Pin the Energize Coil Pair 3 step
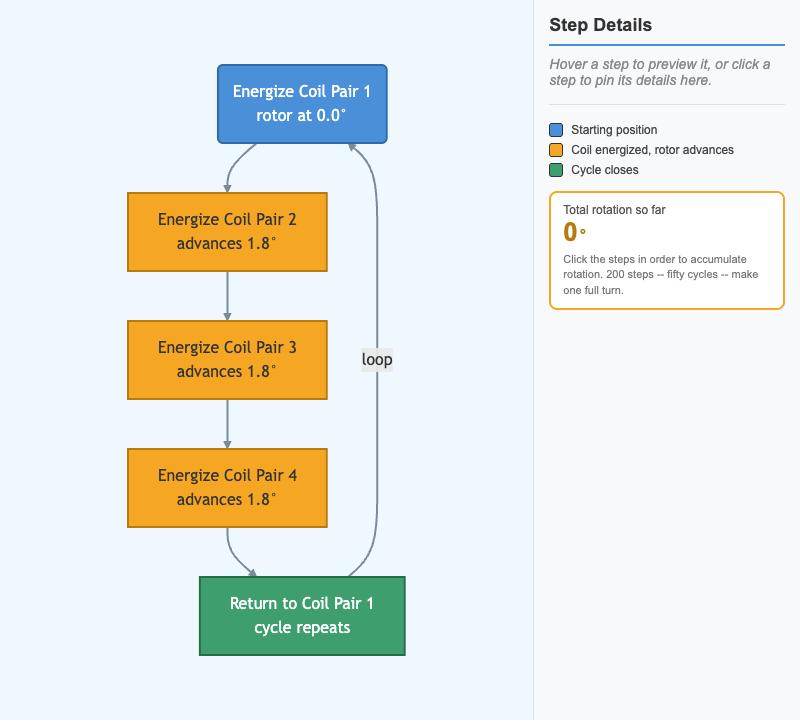The width and height of the screenshot is (800, 722). coord(227,360)
